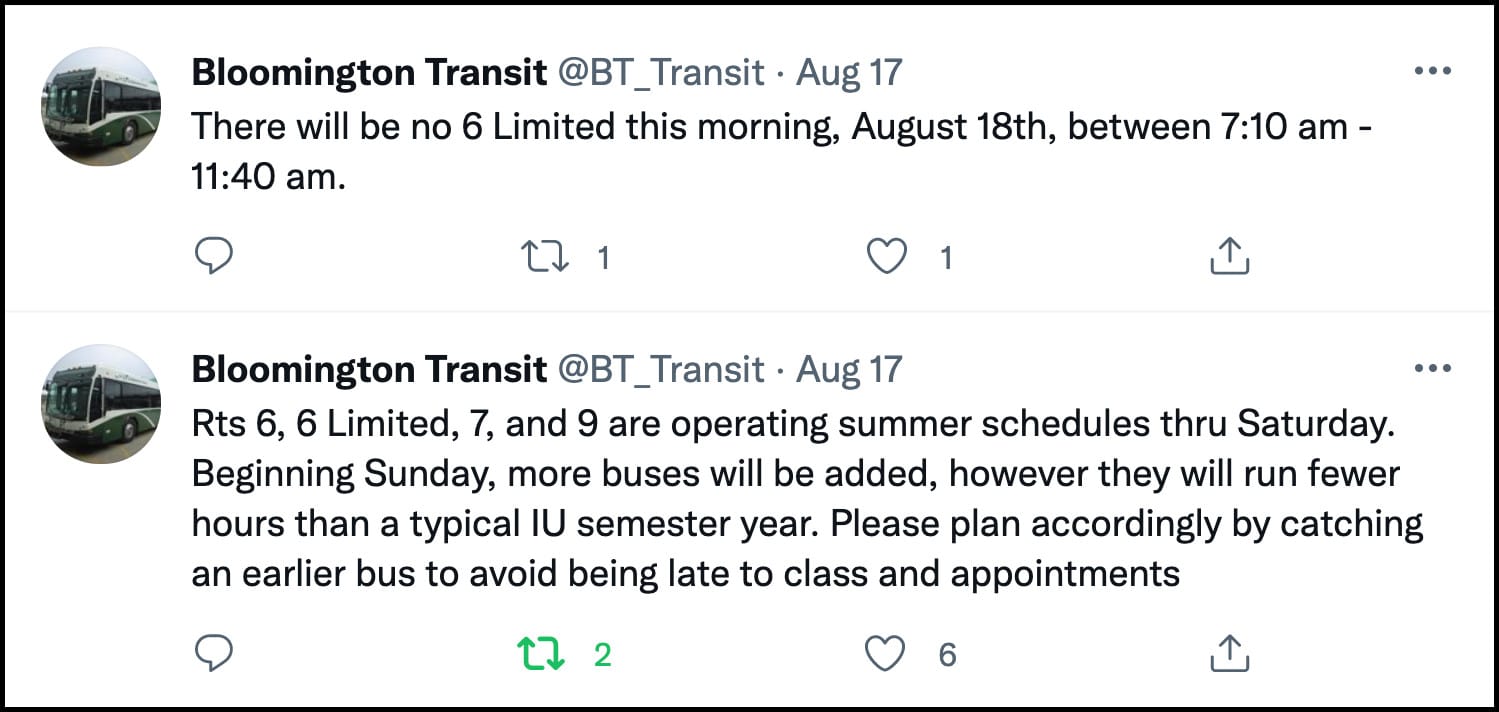Open Aug 17 timestamp of first tweet
Viewport: 1499px width, 712px height.
click(849, 73)
